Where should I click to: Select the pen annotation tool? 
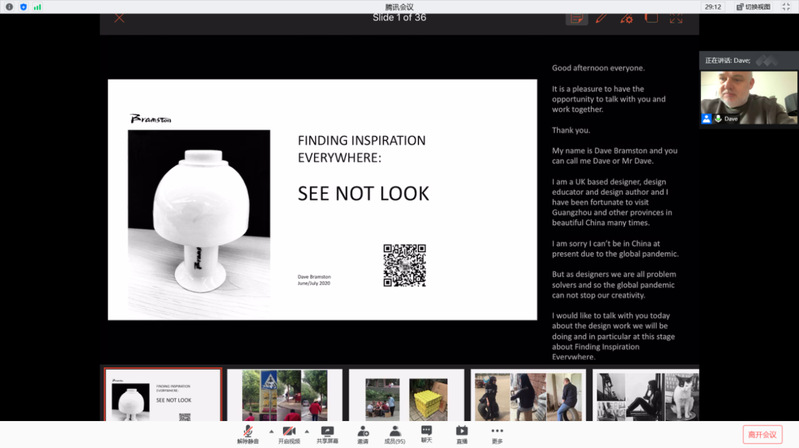[x=601, y=17]
